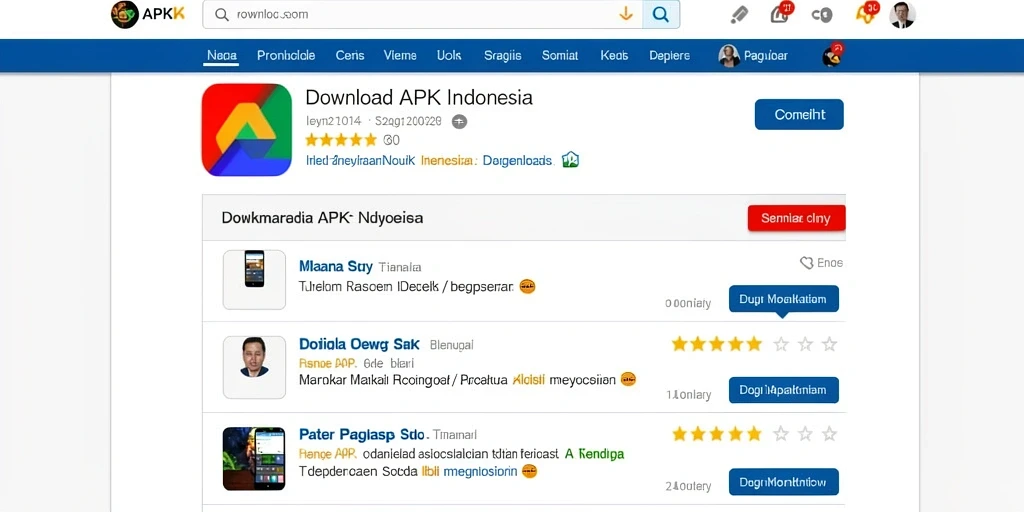Viewport: 1024px width, 512px height.
Task: Click the gray round icon after S2ag120028
Action: [x=460, y=121]
